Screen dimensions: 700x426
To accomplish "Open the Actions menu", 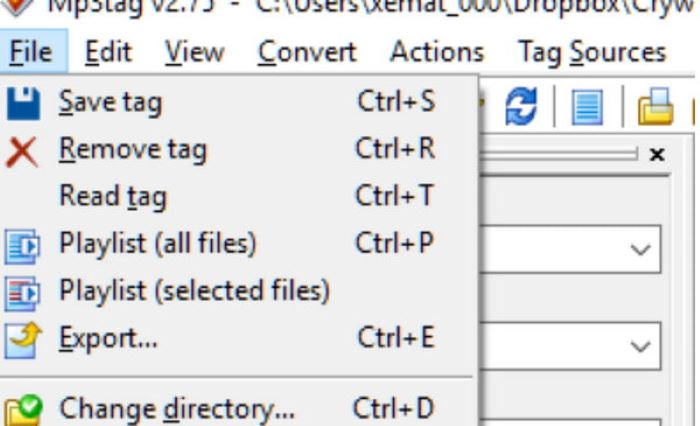I will click(x=437, y=52).
